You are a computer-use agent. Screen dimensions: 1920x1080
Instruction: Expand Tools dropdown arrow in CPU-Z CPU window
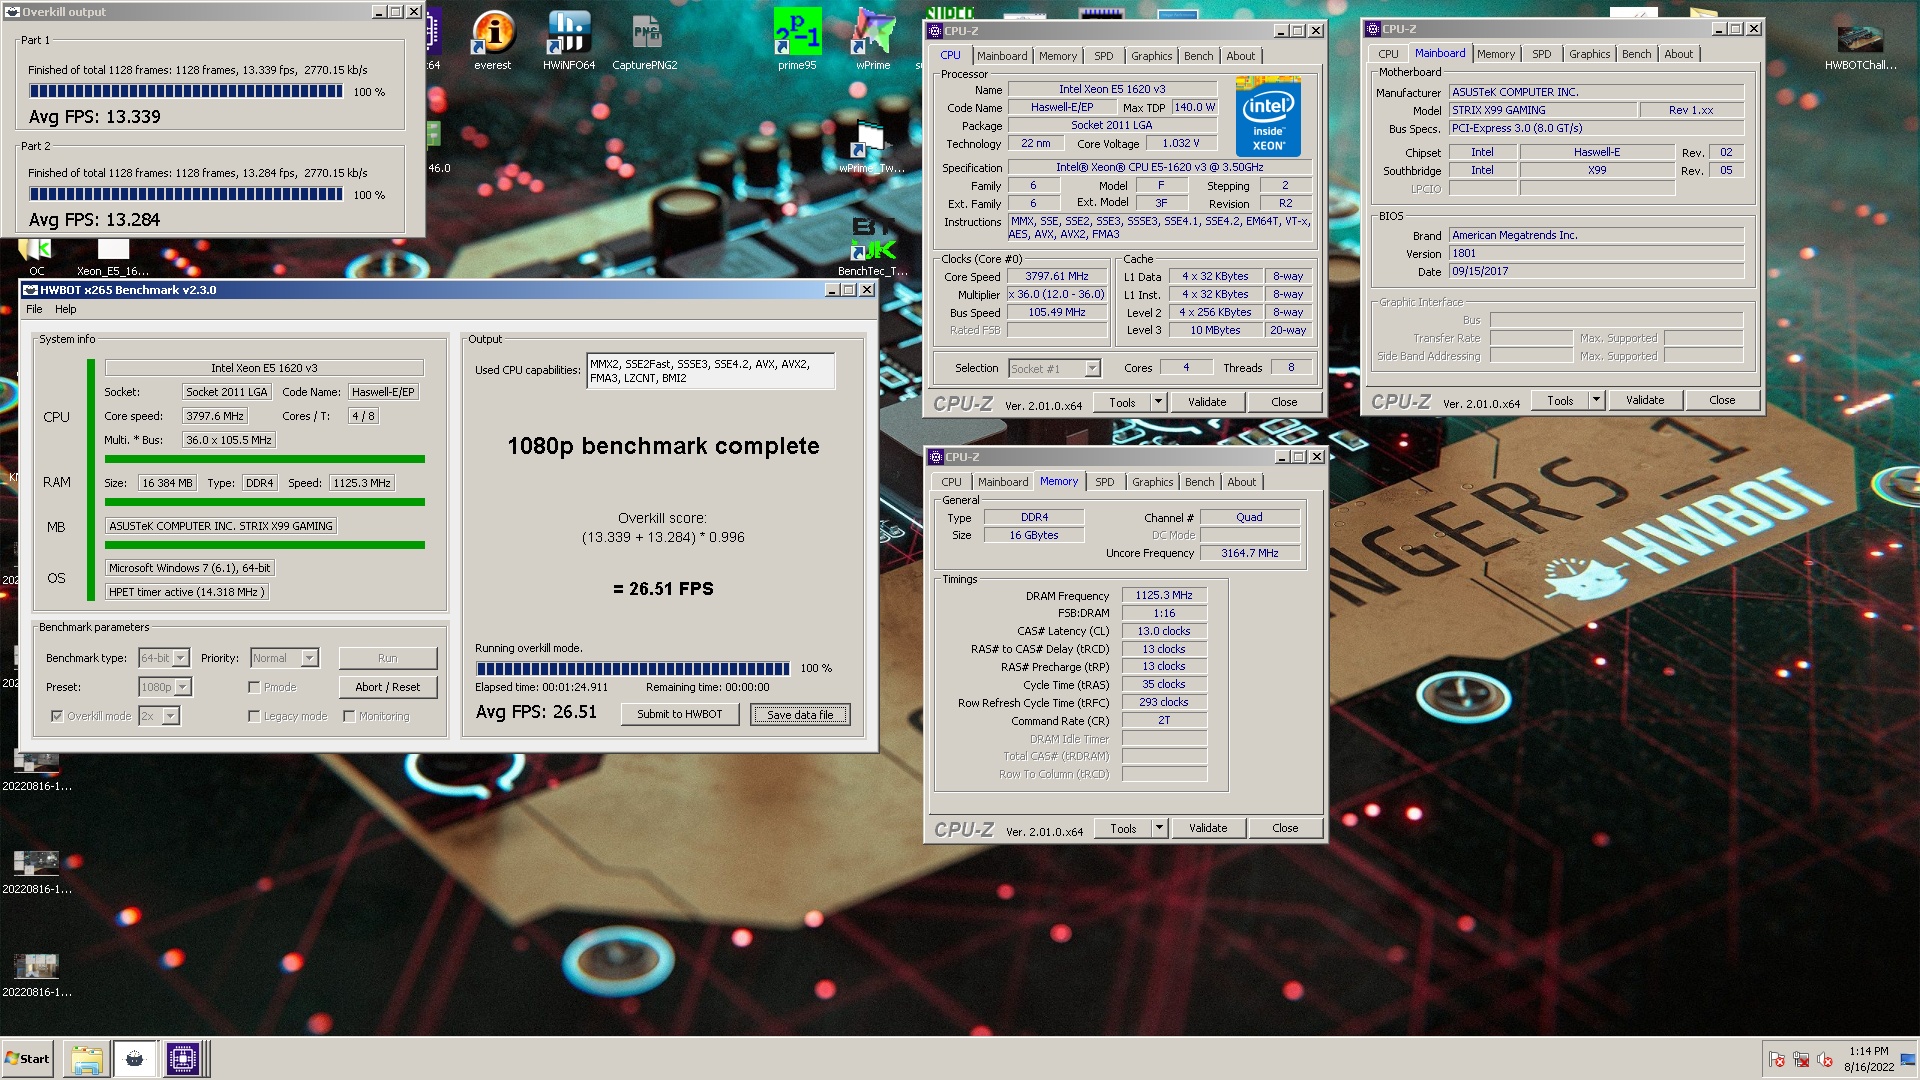coord(1158,402)
